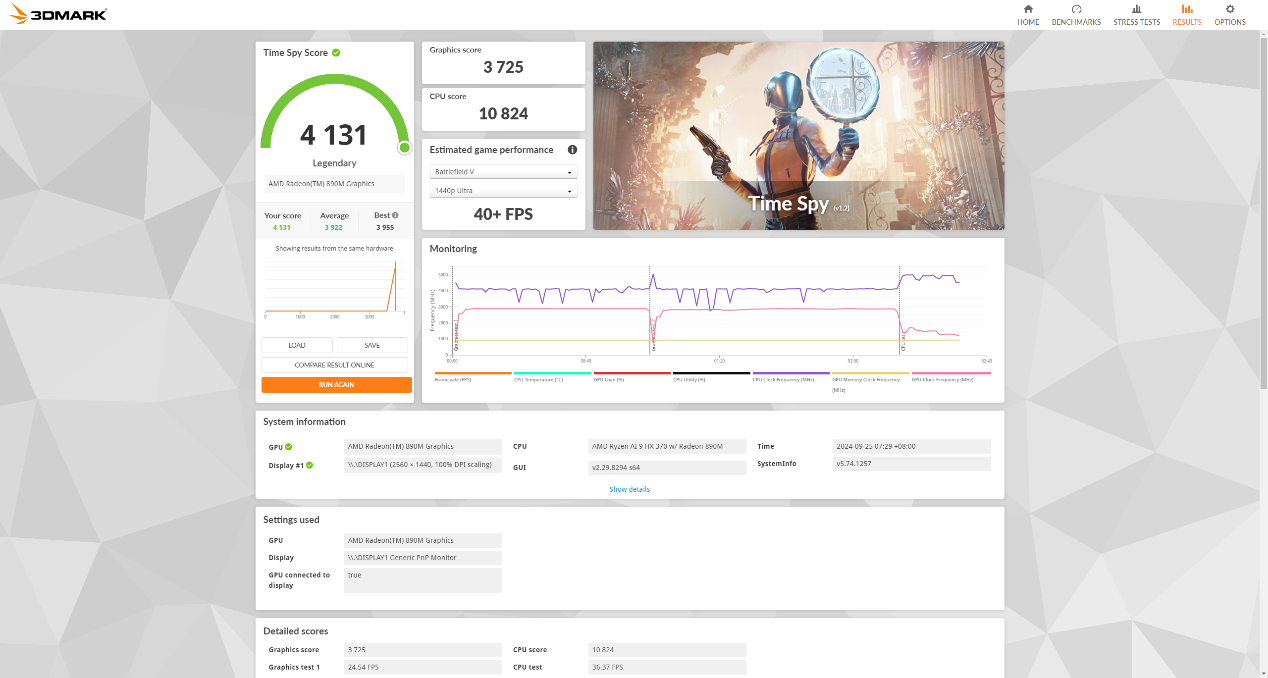Click green checkmark beside Time Spy Score

point(336,53)
